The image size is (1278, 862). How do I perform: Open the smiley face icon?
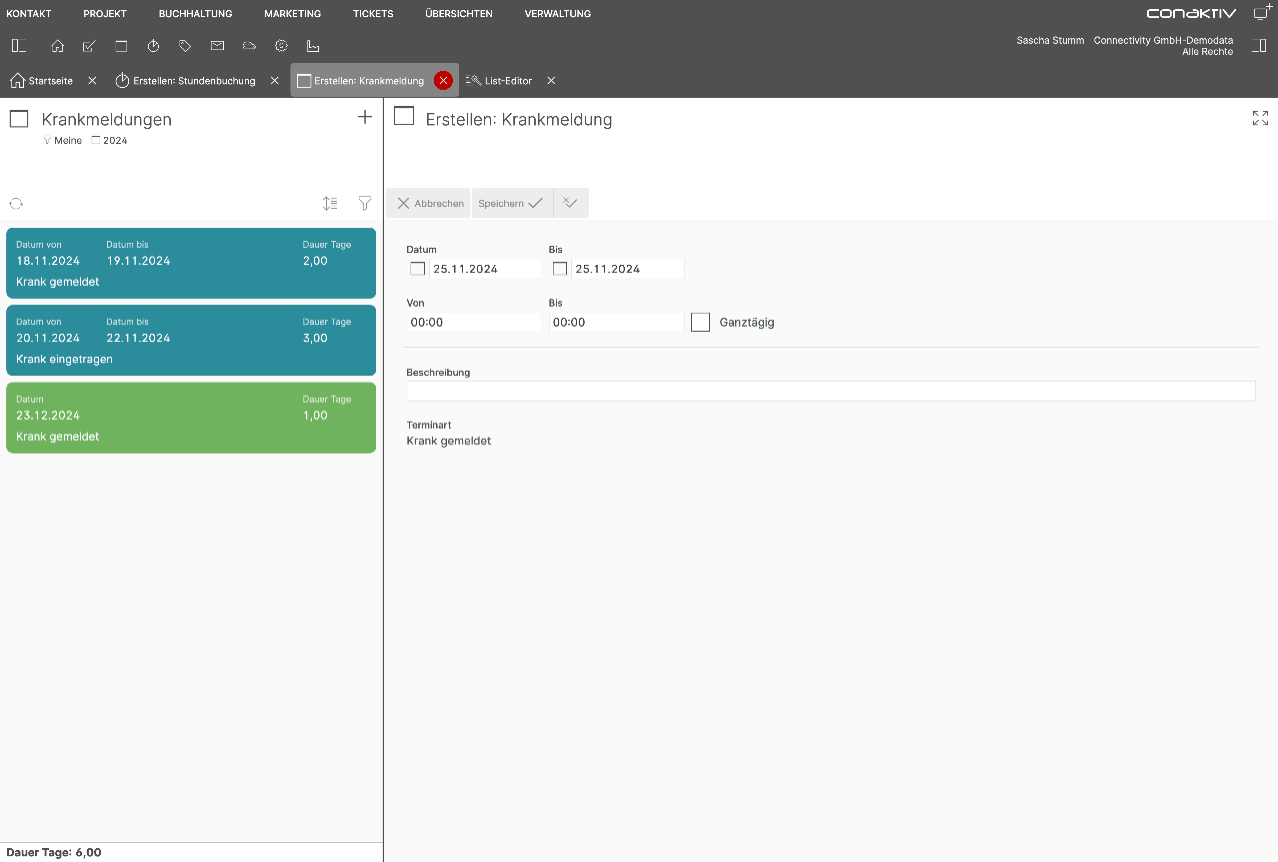click(281, 46)
